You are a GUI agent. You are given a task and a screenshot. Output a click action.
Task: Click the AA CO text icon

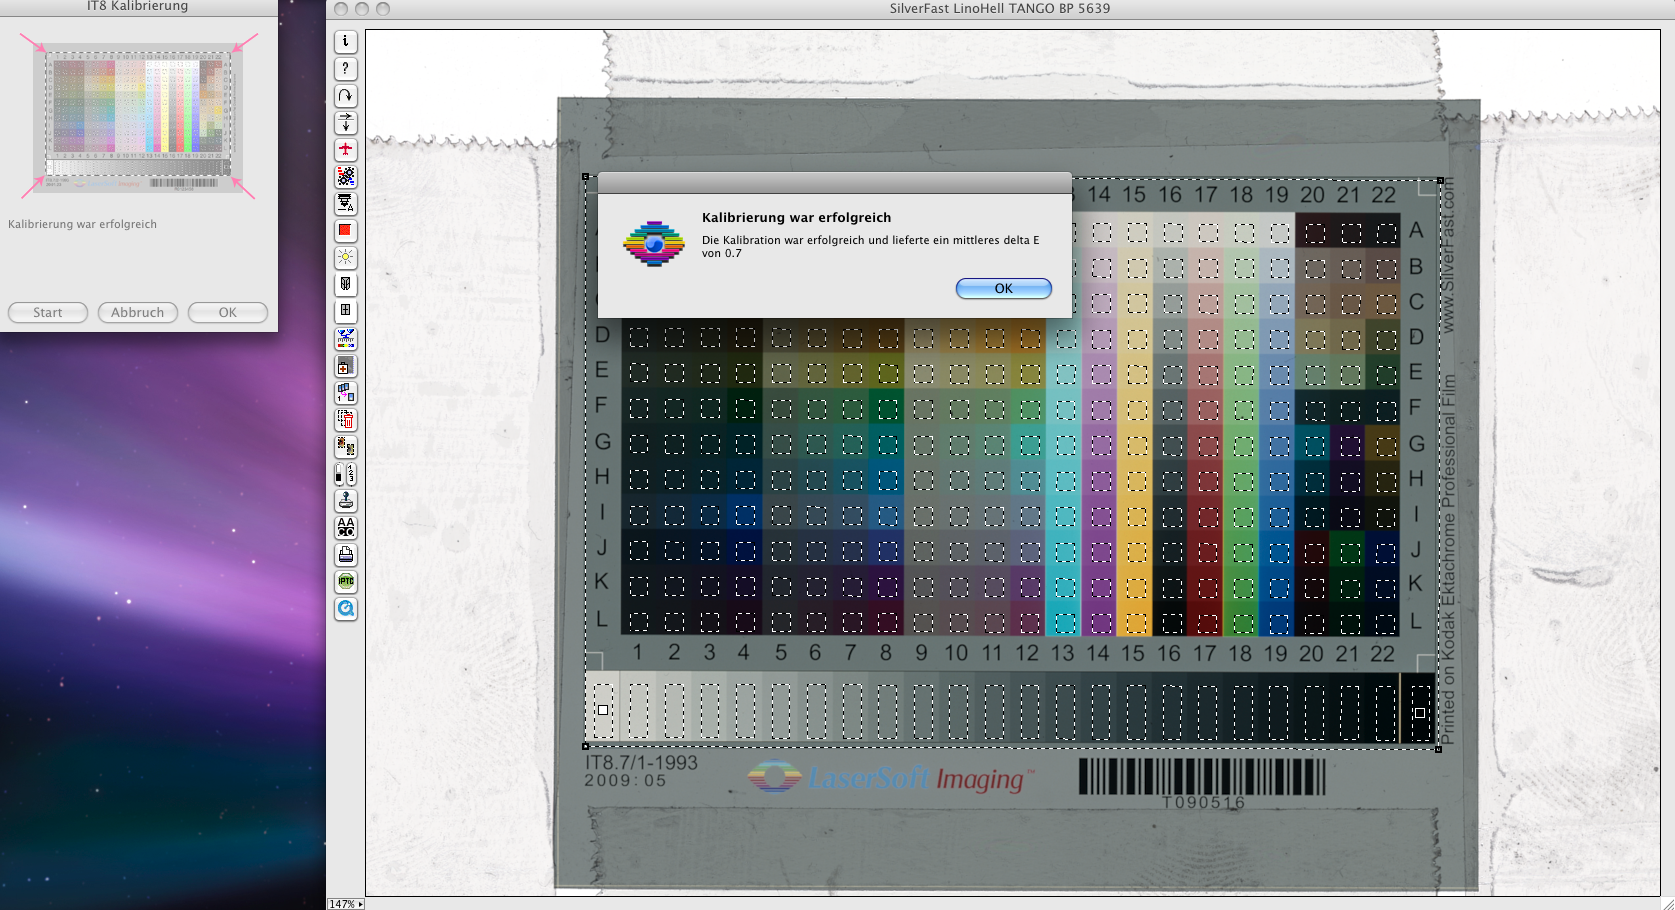[x=345, y=527]
